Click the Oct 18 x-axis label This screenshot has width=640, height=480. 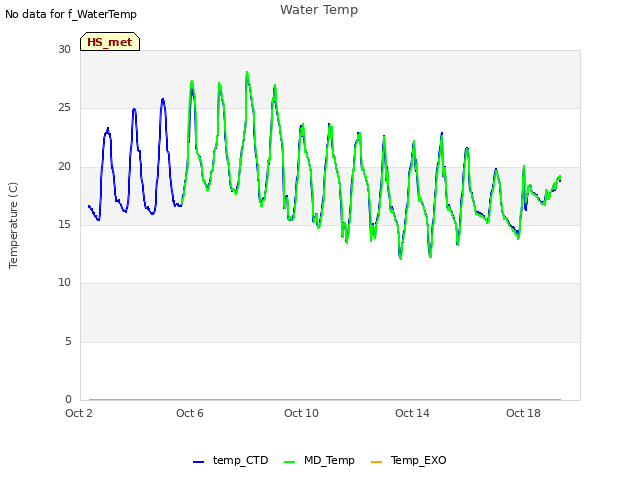coord(523,413)
